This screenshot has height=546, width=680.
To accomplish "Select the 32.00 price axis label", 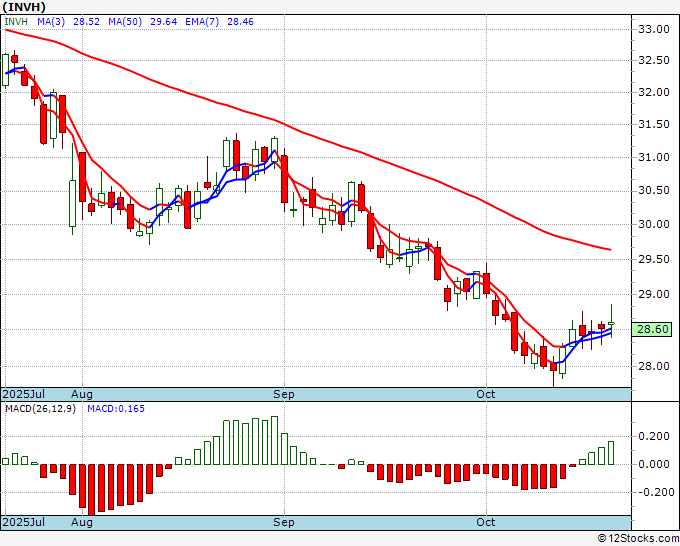I will point(654,92).
